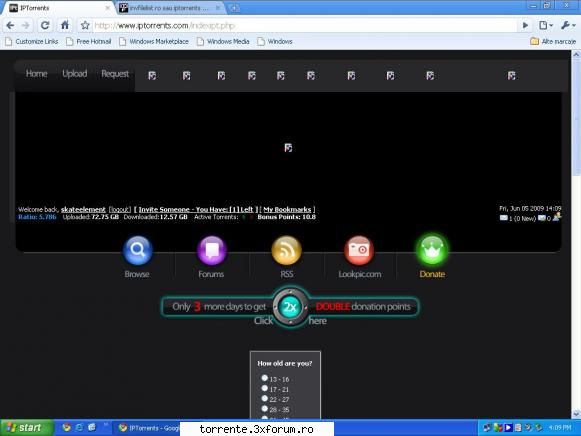Click the broken image in banner center
This screenshot has height=436, width=581.
288,148
